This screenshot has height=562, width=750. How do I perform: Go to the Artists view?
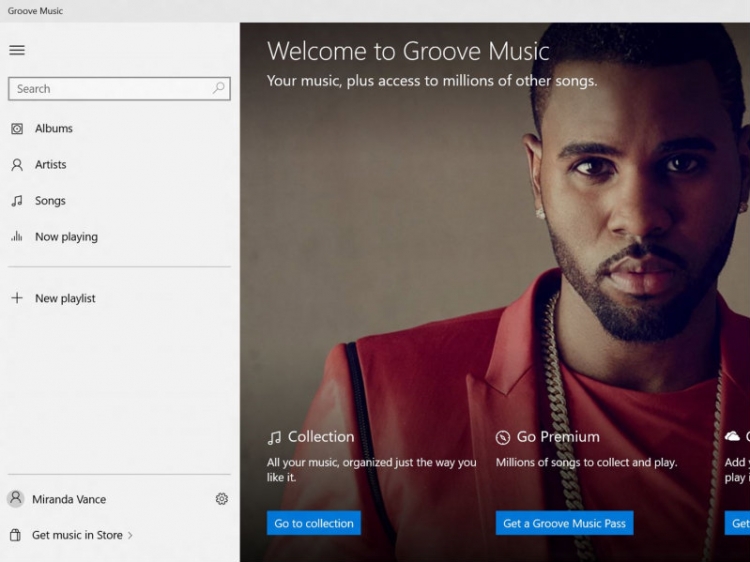[x=51, y=165]
